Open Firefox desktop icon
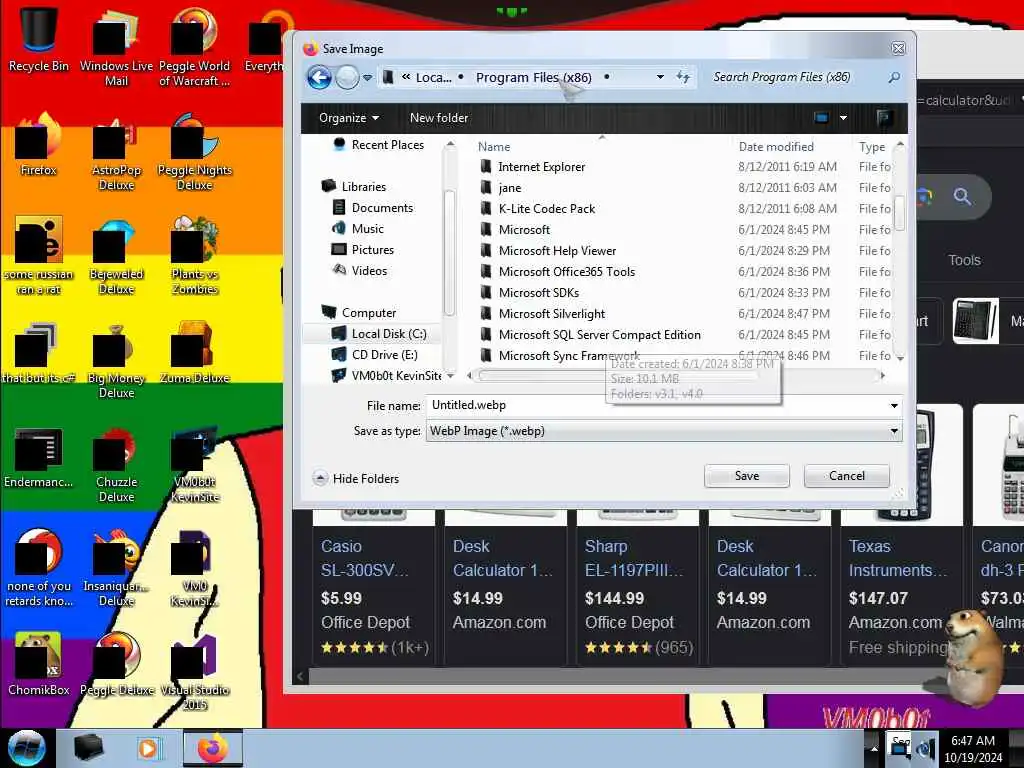This screenshot has width=1024, height=768. coord(39,144)
